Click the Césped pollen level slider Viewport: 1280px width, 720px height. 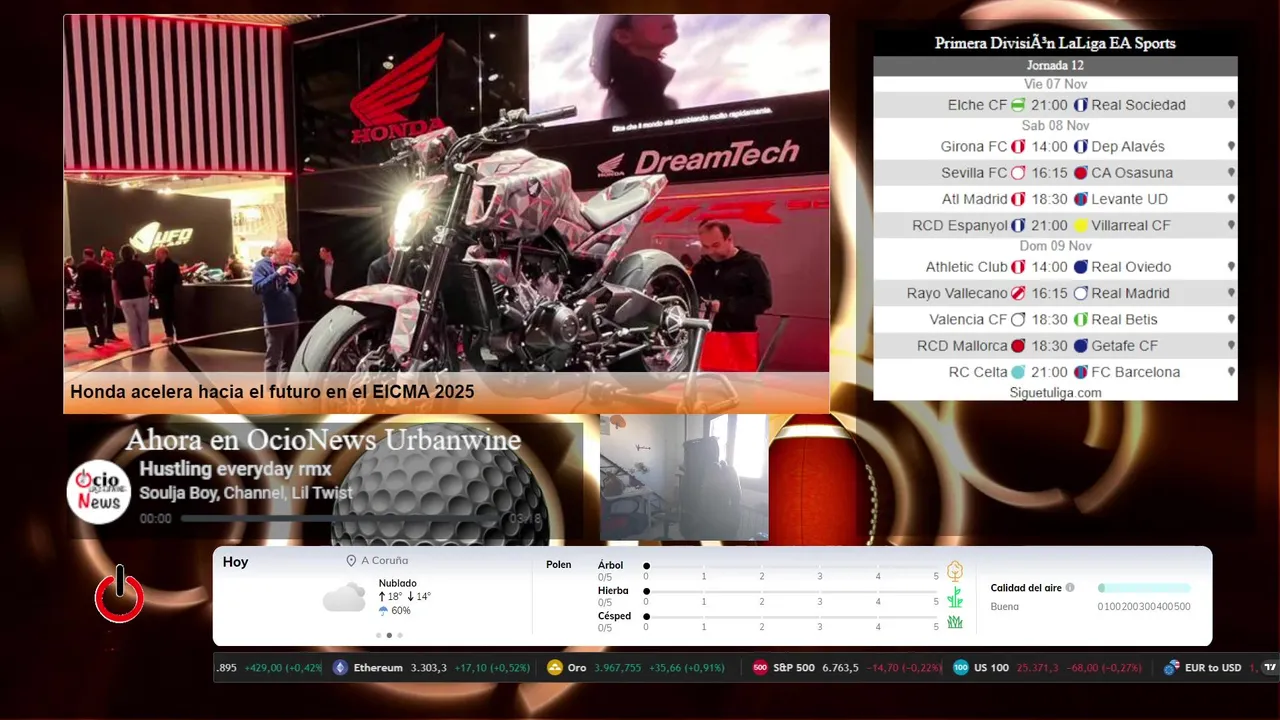(x=791, y=616)
